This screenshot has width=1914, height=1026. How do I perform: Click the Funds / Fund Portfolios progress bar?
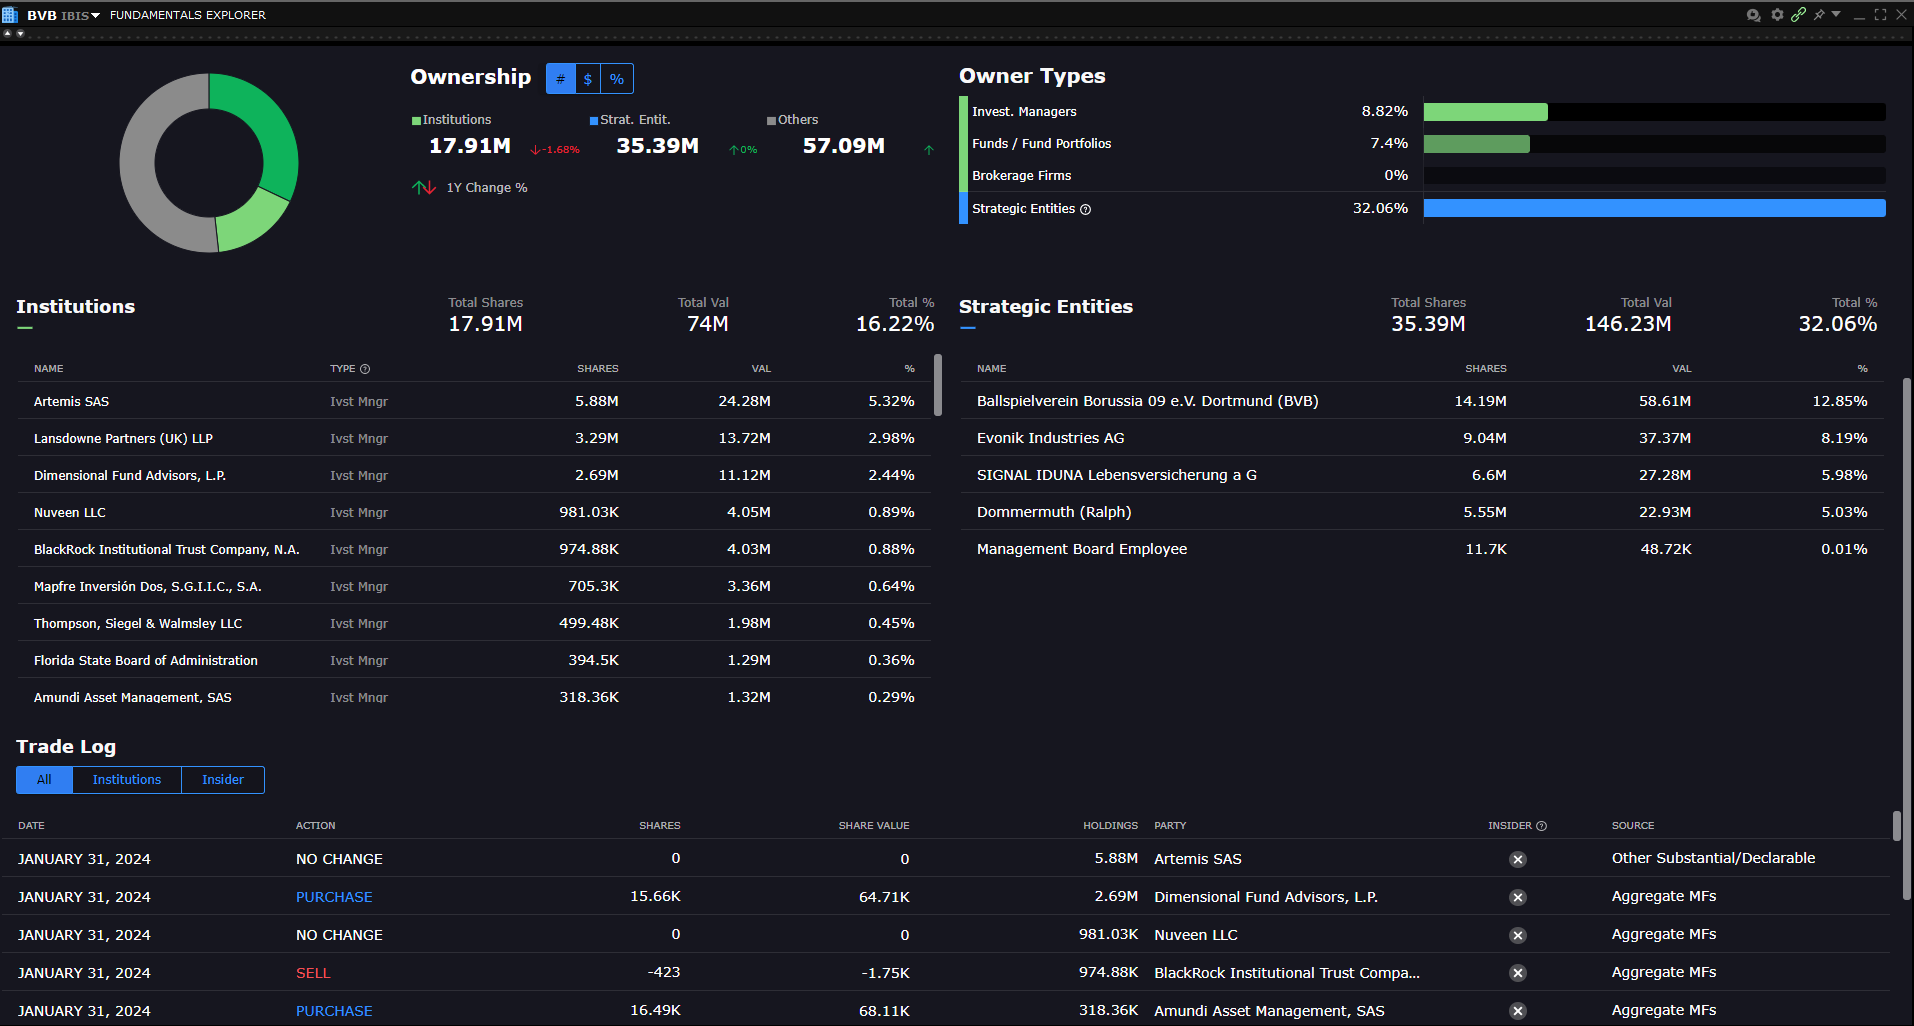(1476, 144)
